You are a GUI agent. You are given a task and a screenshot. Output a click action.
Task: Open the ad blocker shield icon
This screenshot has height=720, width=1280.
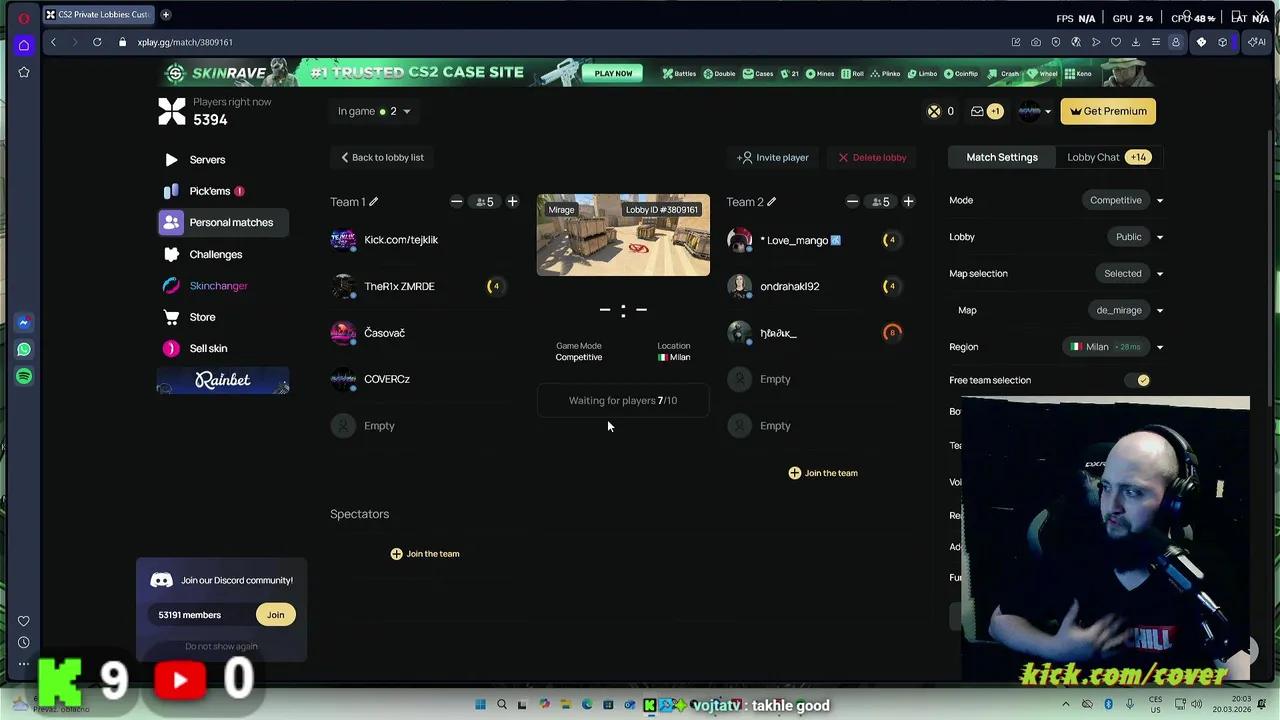1056,42
